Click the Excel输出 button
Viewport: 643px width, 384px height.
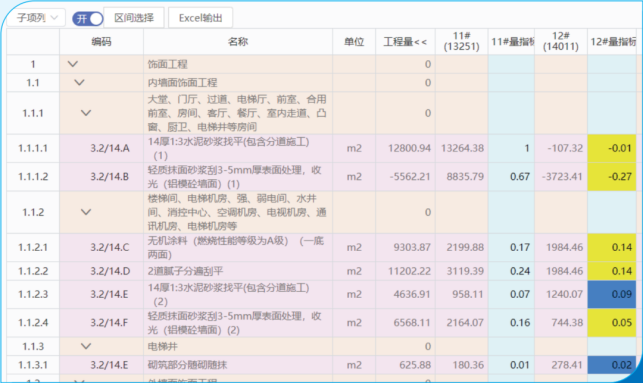pos(201,18)
